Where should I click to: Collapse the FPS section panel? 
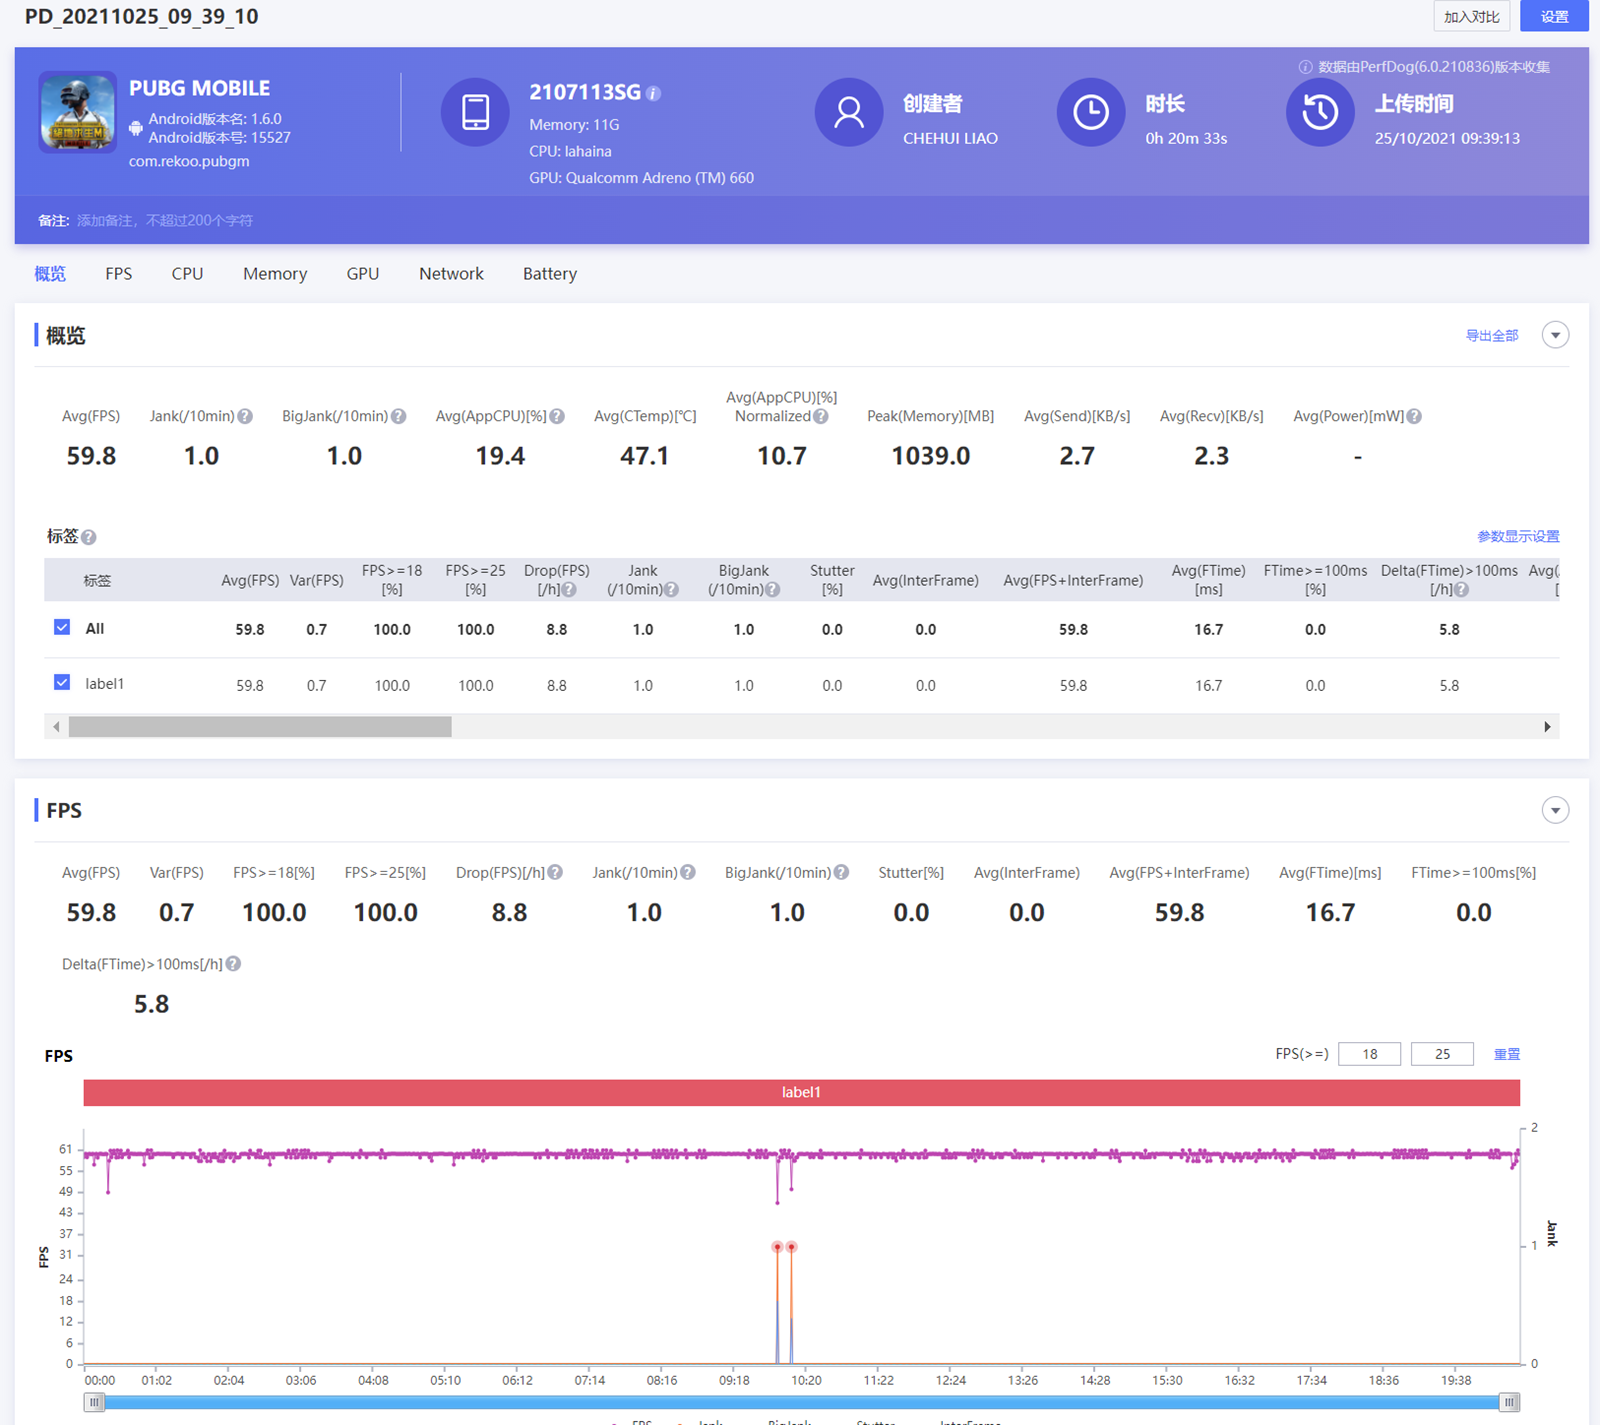(x=1554, y=810)
